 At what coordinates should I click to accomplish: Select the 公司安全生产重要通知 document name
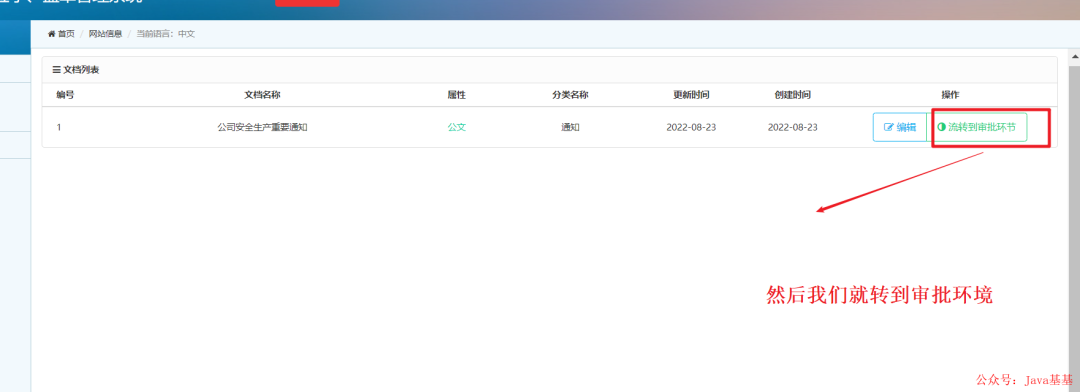(x=262, y=127)
